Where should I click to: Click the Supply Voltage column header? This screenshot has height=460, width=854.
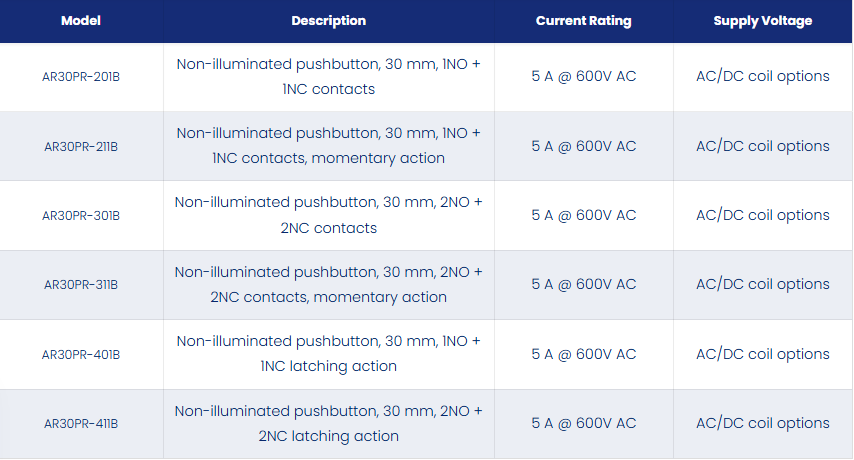[762, 21]
